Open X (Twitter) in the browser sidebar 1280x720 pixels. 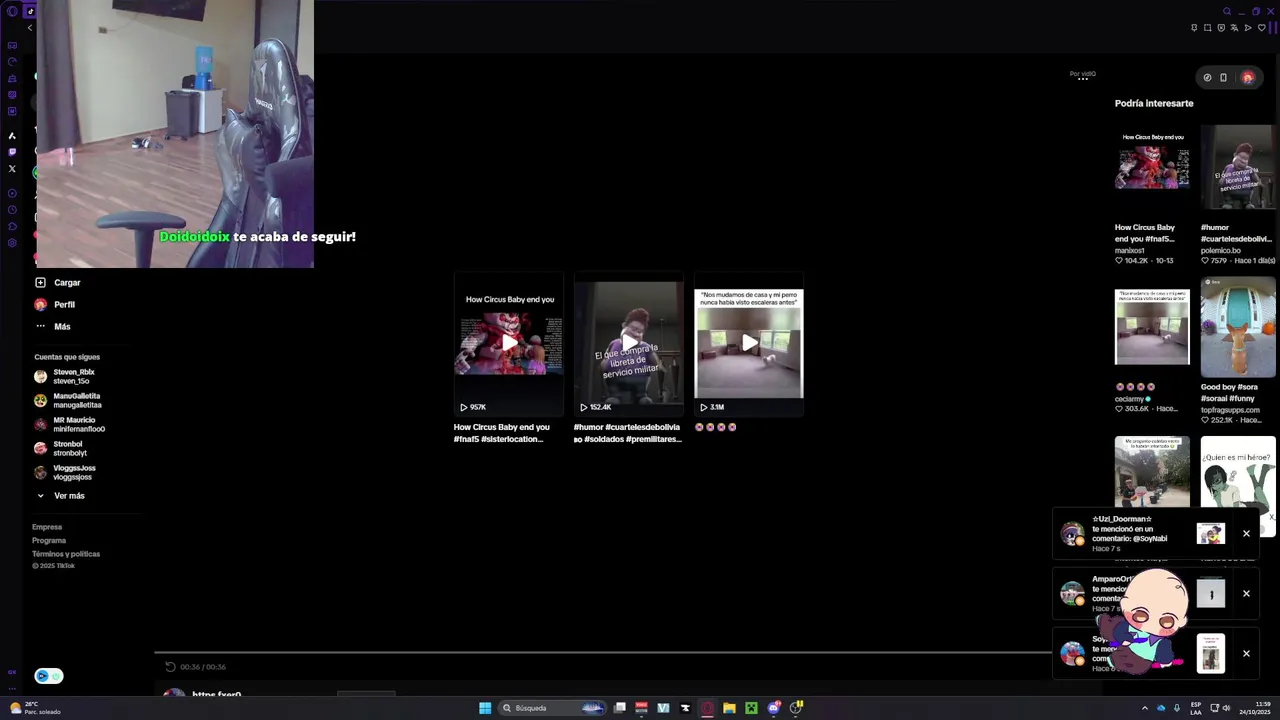pos(12,168)
